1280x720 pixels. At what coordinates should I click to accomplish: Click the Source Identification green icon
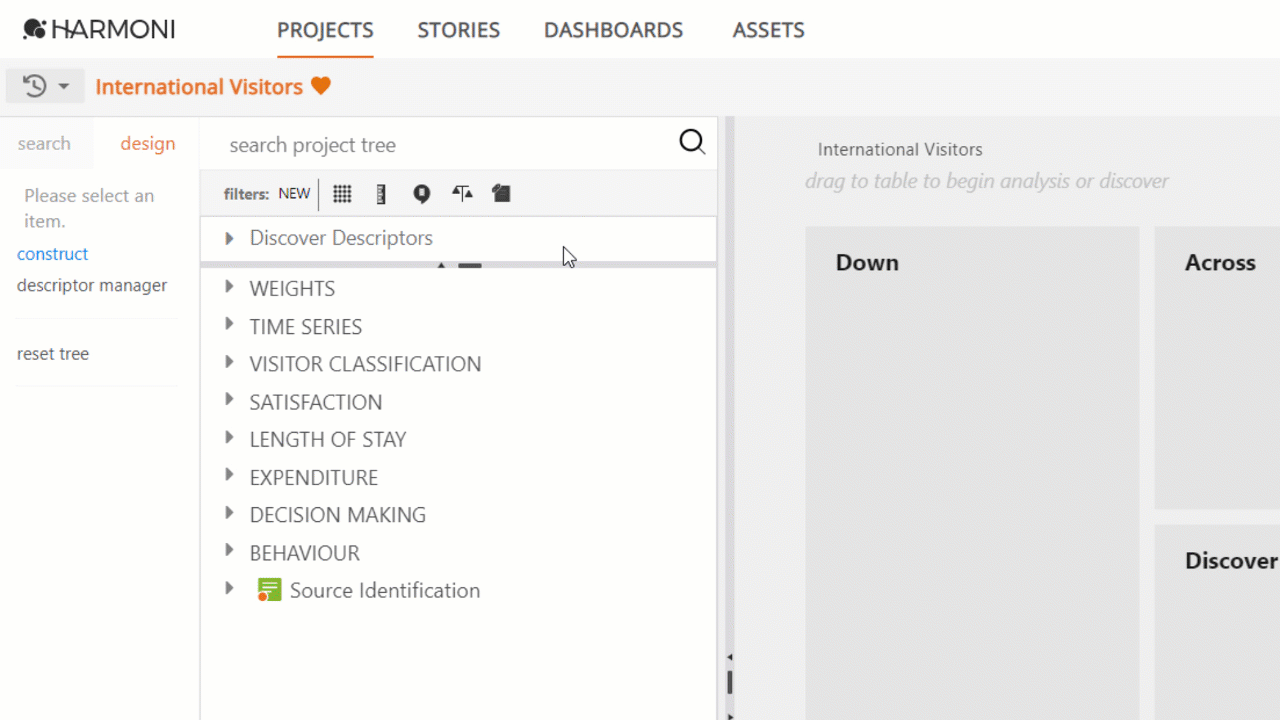269,590
